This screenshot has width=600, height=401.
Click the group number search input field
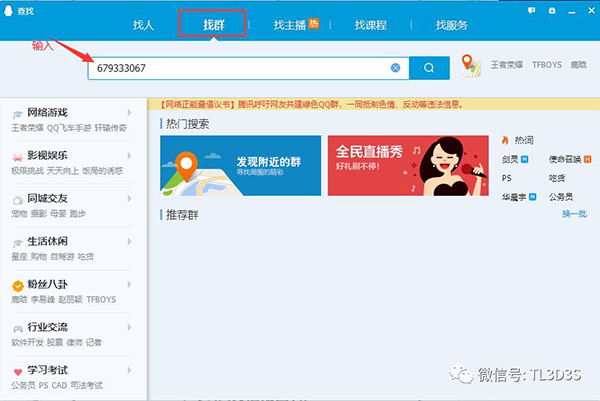(x=240, y=68)
